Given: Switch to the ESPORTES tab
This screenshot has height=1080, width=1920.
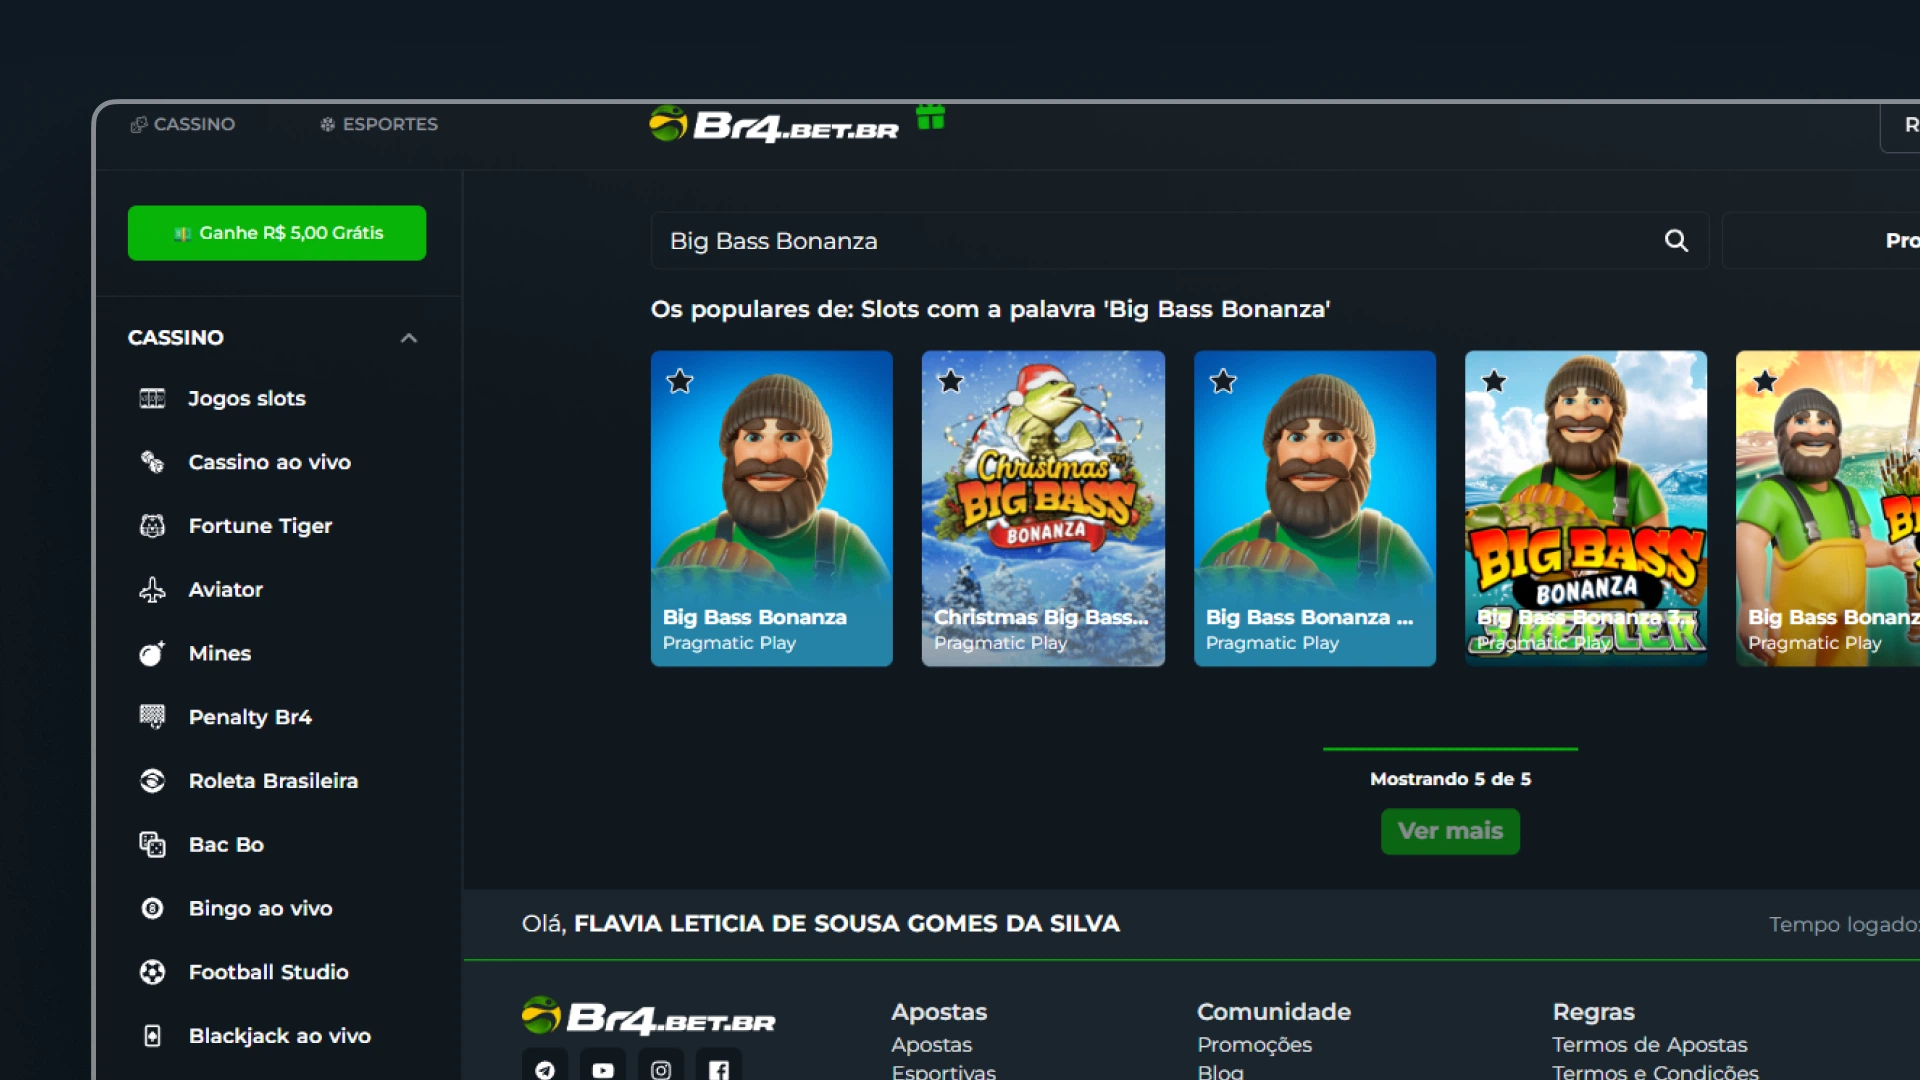Looking at the screenshot, I should (379, 124).
